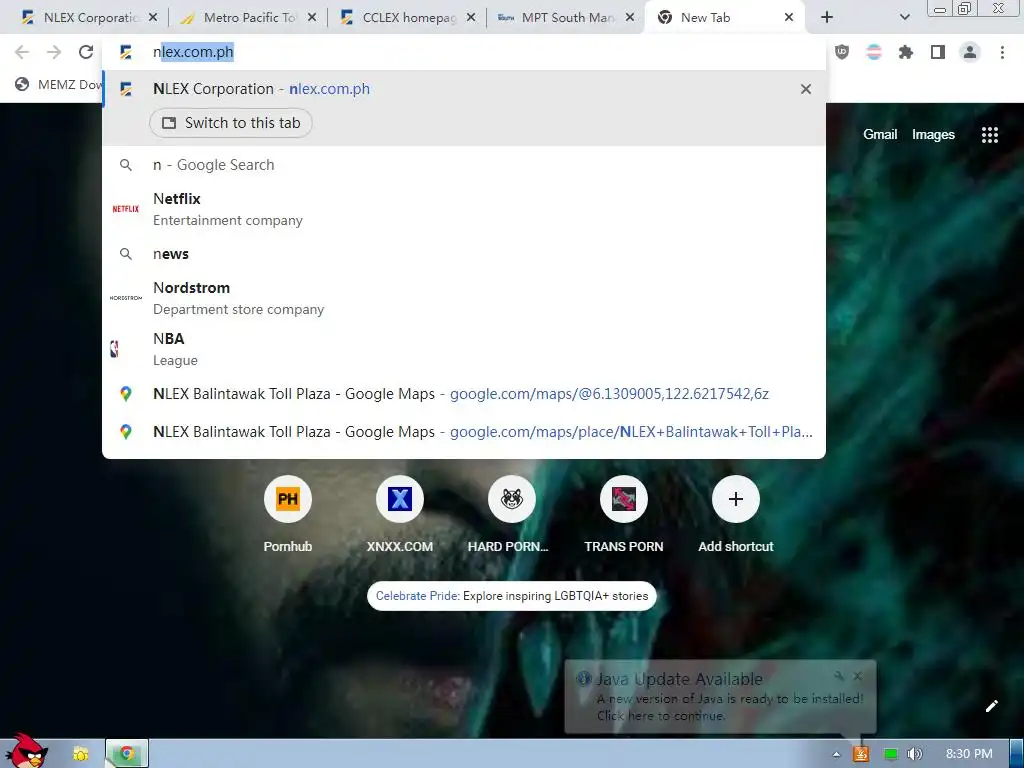Open NLEX Balintawak maps/@6.1309005 suggestion

click(464, 394)
